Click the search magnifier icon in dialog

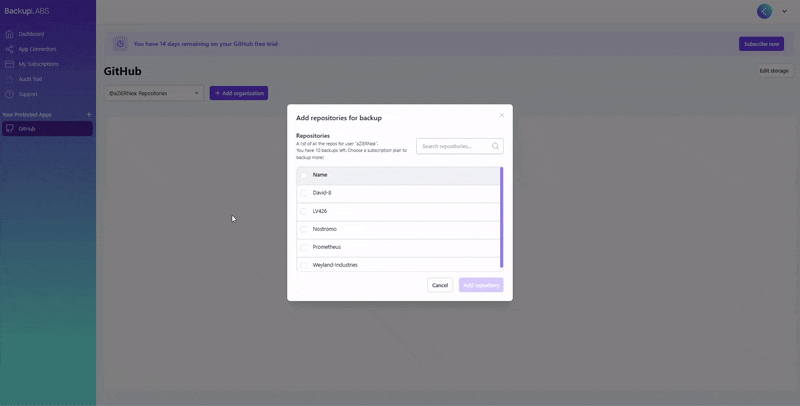(495, 146)
